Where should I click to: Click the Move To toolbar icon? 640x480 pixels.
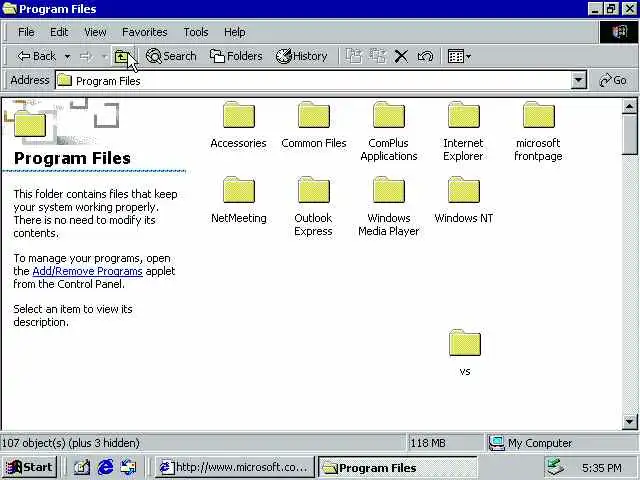point(353,56)
